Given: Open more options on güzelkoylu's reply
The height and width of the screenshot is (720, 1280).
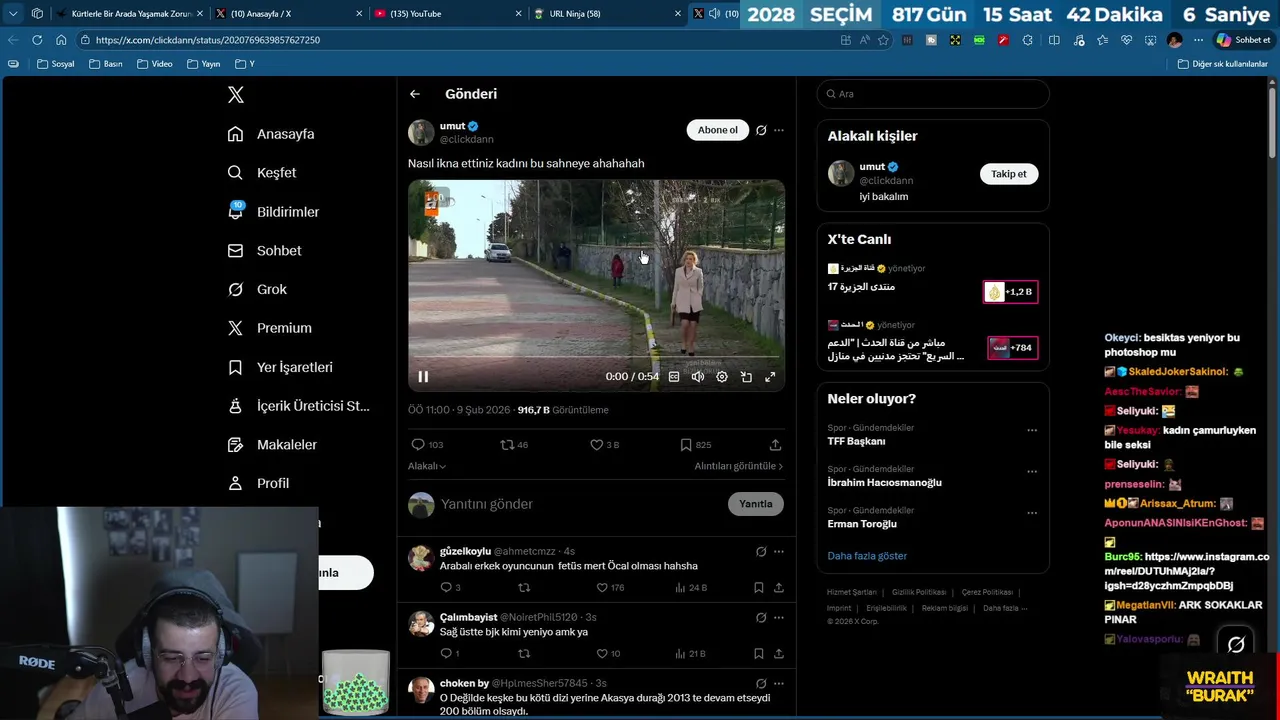Looking at the screenshot, I should 779,551.
